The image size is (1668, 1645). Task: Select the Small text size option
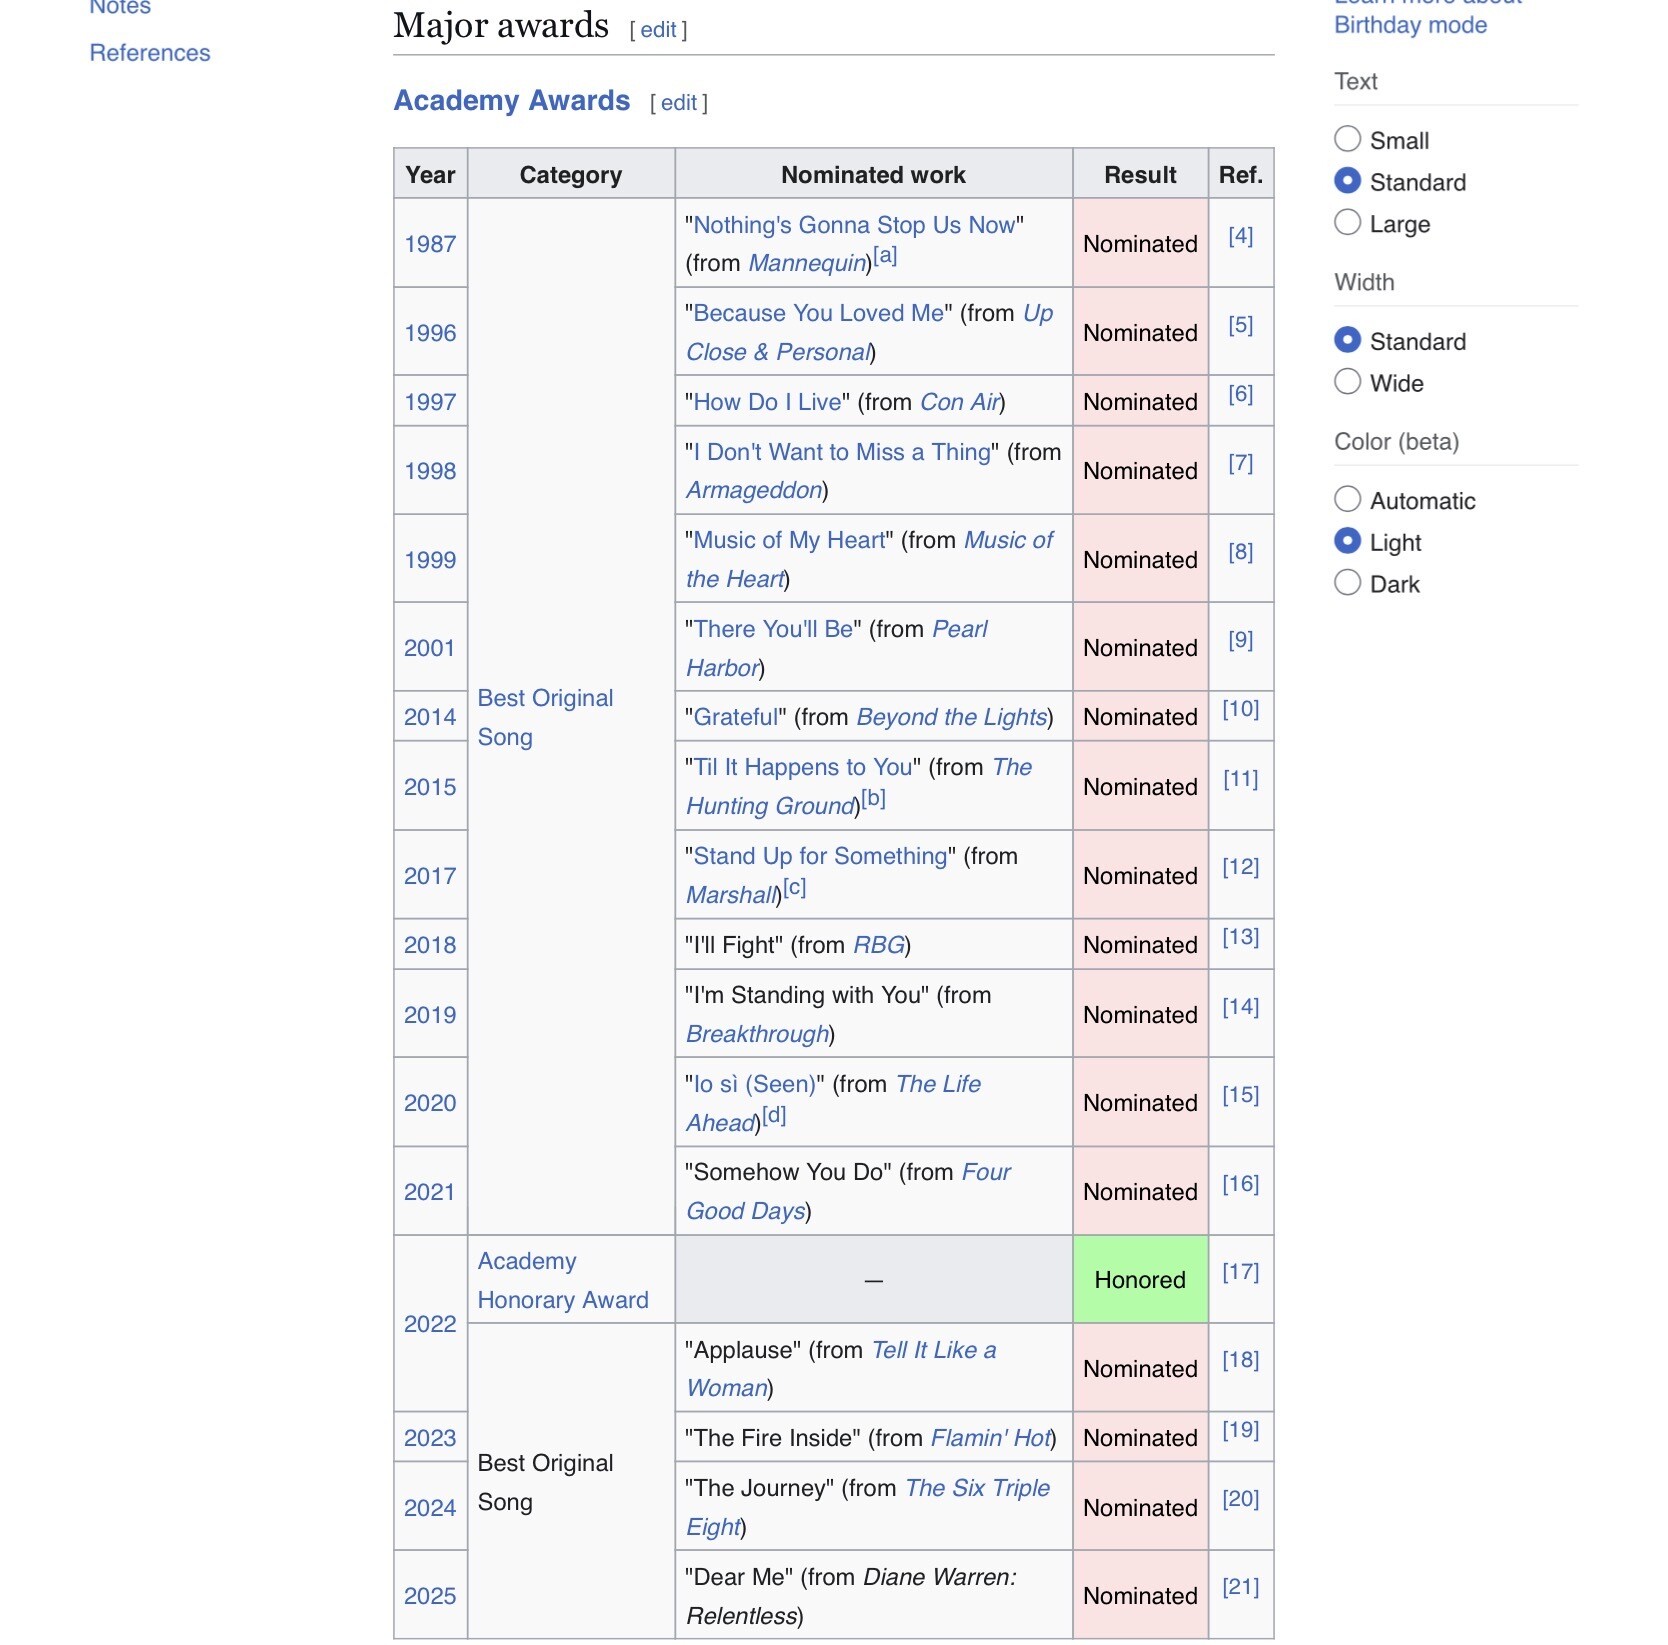pyautogui.click(x=1347, y=139)
